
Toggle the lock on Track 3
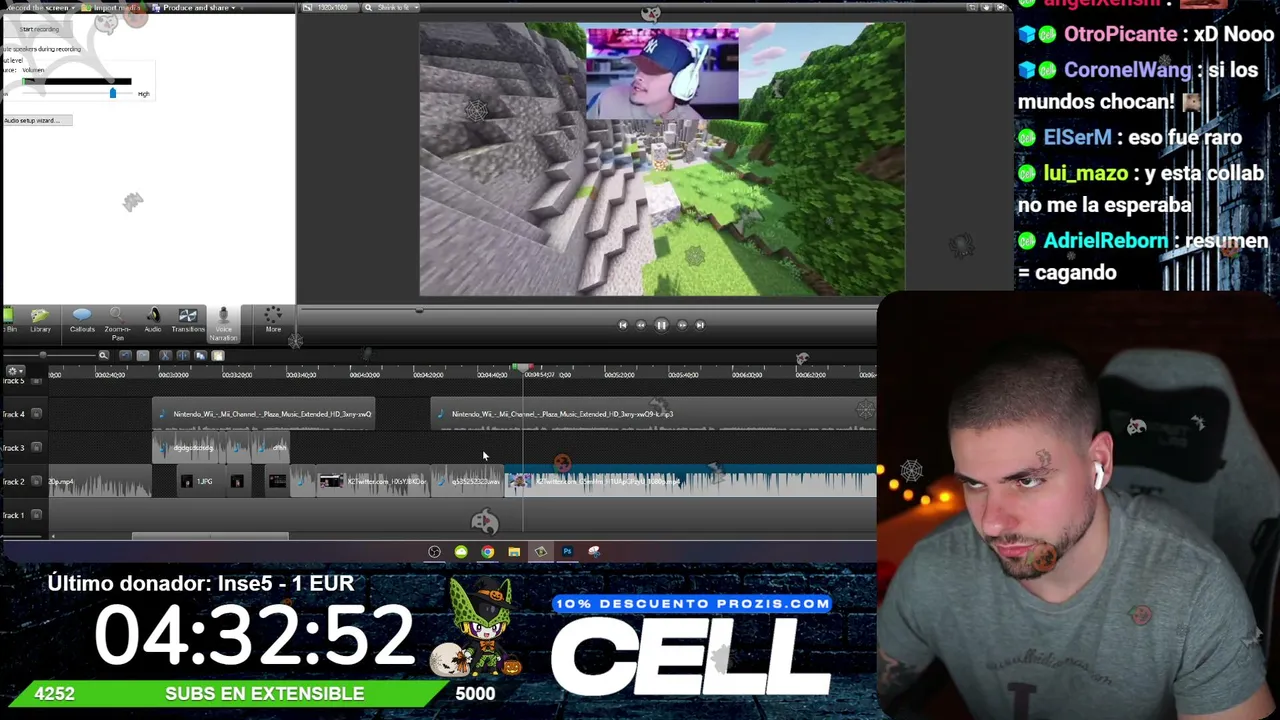[x=37, y=448]
